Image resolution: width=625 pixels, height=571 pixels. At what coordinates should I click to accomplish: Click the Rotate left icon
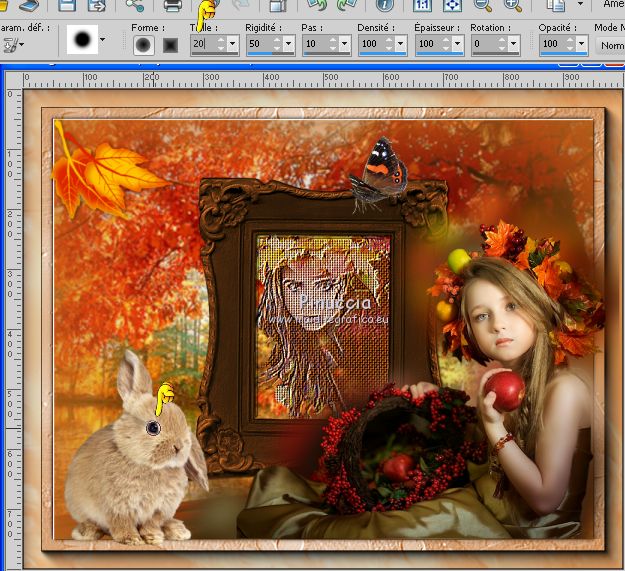317,5
